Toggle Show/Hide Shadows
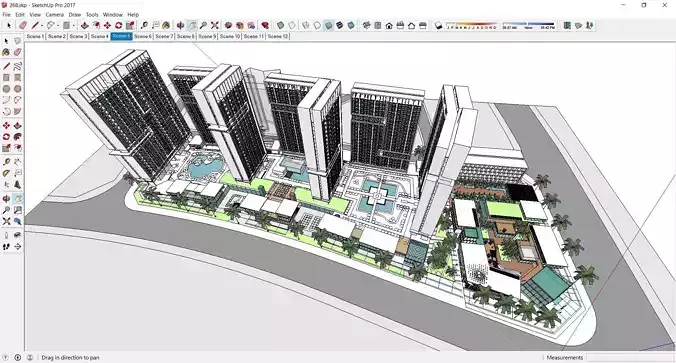The image size is (676, 363). (438, 25)
